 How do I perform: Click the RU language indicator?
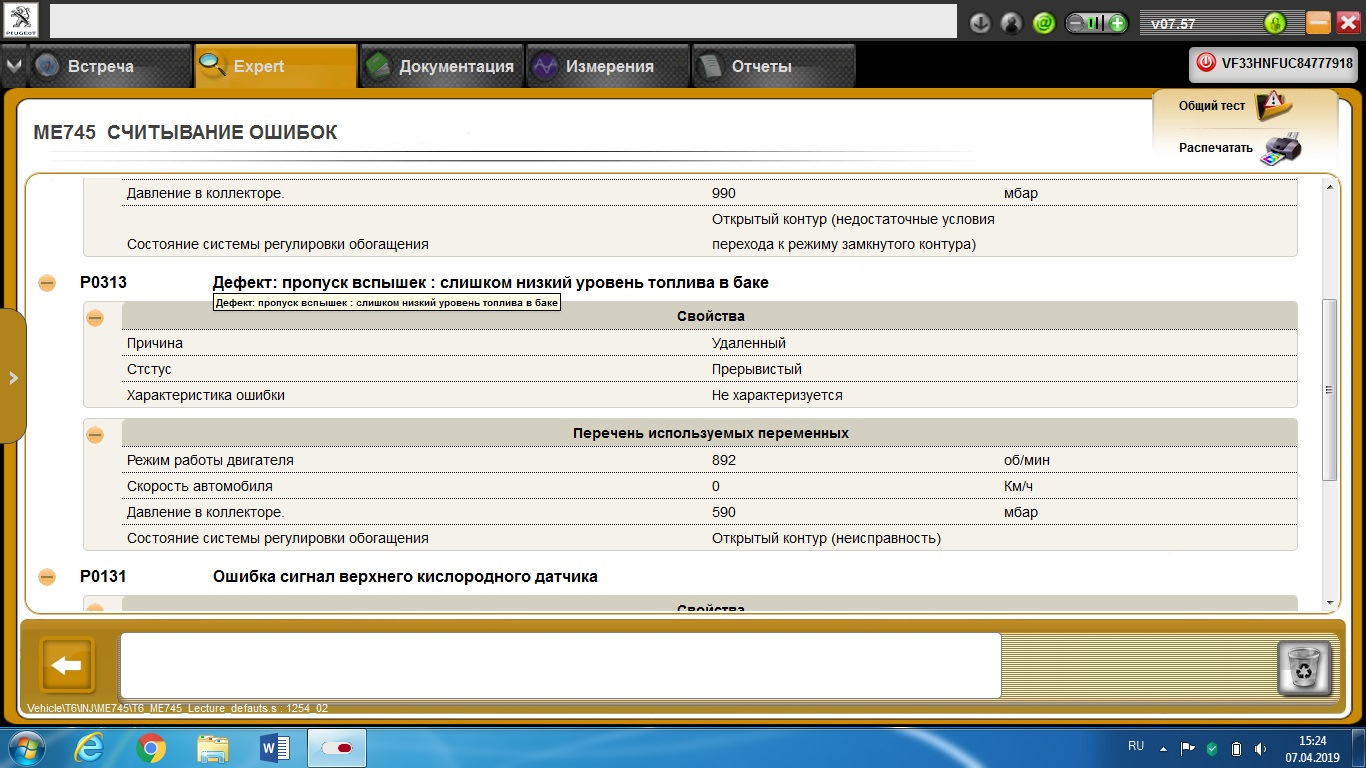[1136, 746]
